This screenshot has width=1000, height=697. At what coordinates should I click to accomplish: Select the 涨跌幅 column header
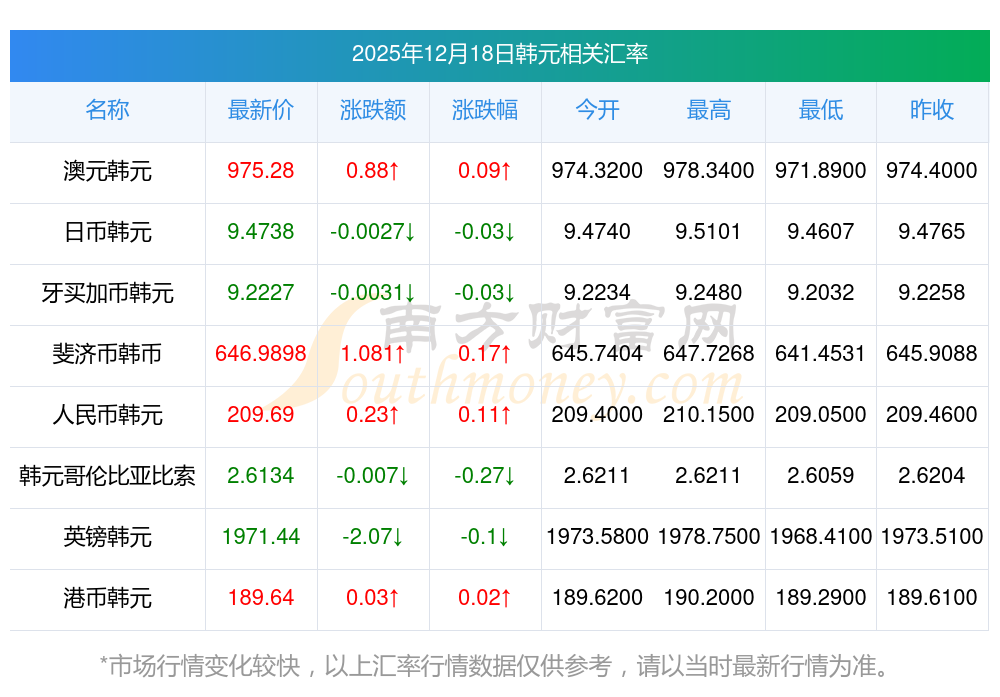[x=485, y=110]
